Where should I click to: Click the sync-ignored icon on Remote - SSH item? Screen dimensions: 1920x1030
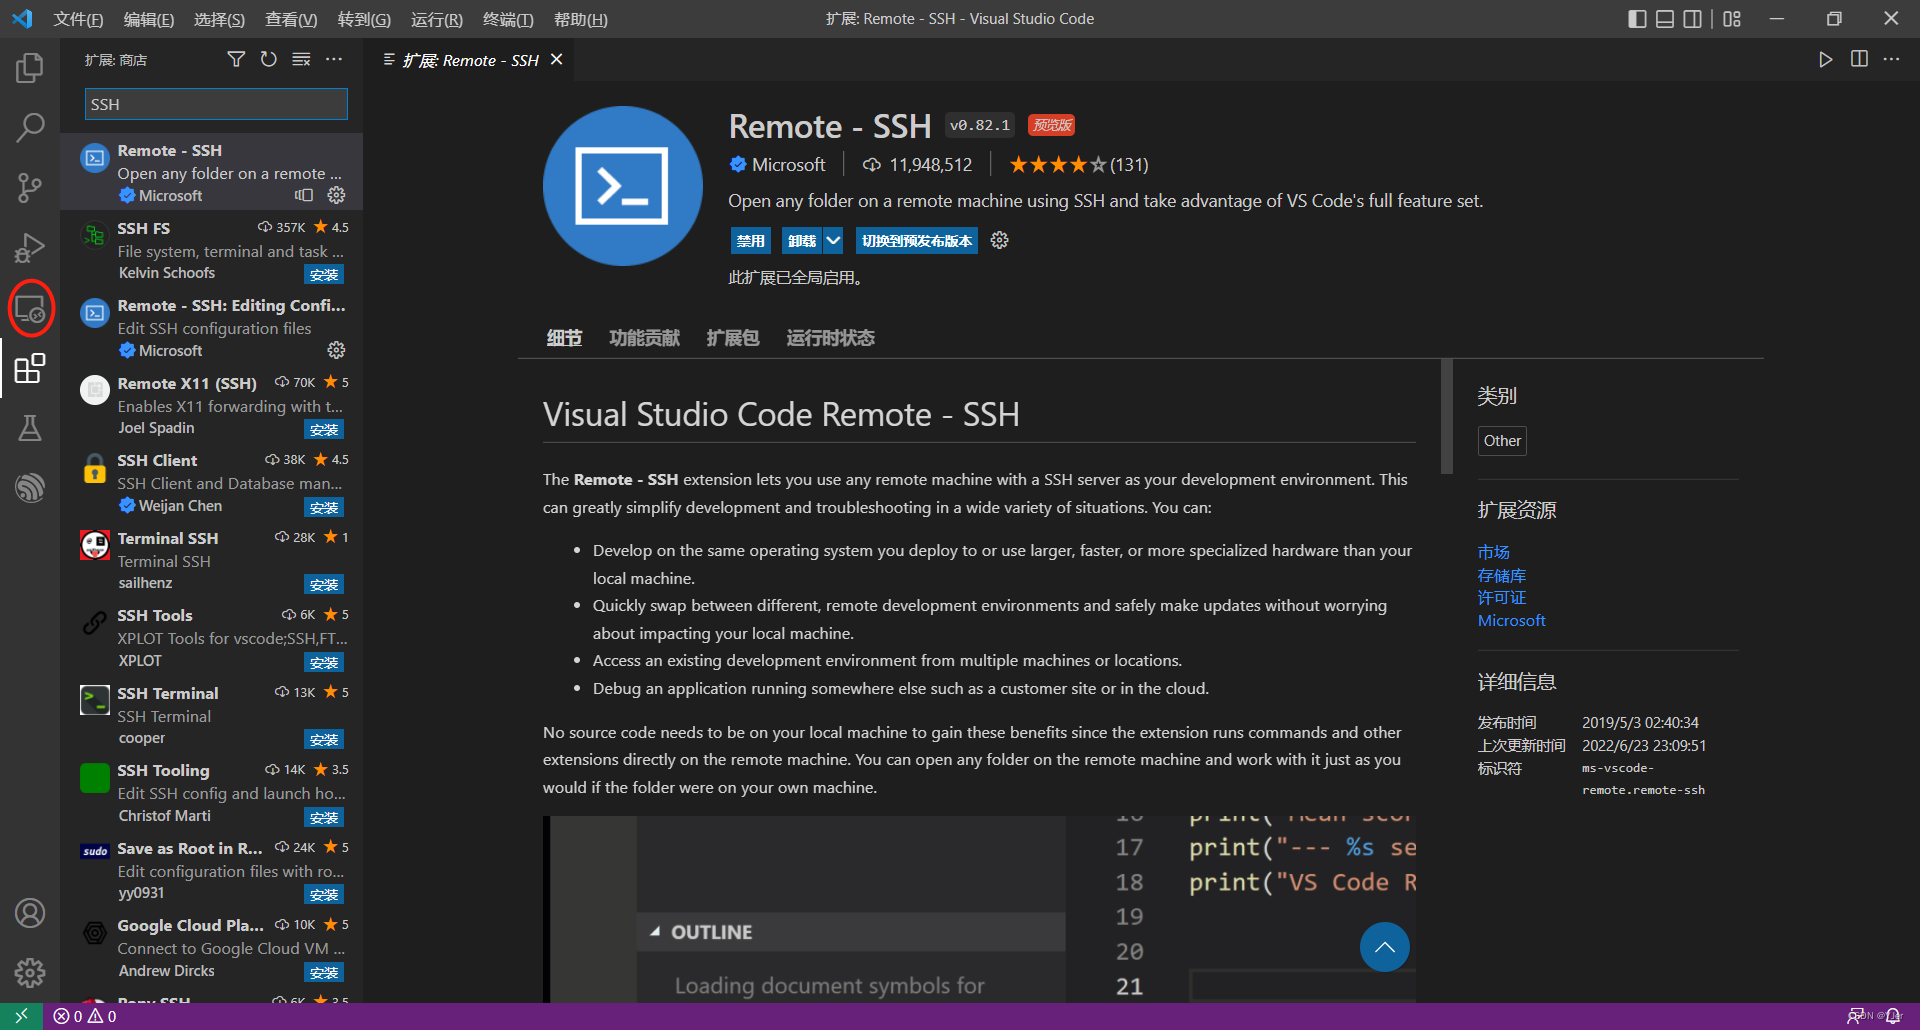click(x=304, y=195)
